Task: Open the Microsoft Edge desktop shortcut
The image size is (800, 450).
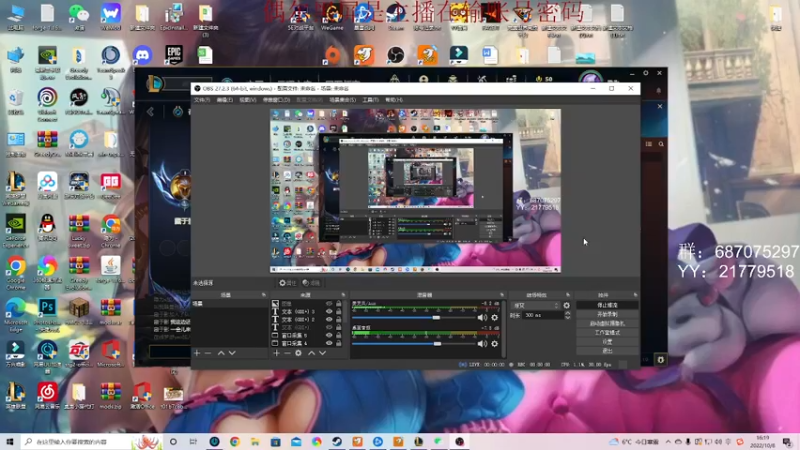Action: (16, 312)
